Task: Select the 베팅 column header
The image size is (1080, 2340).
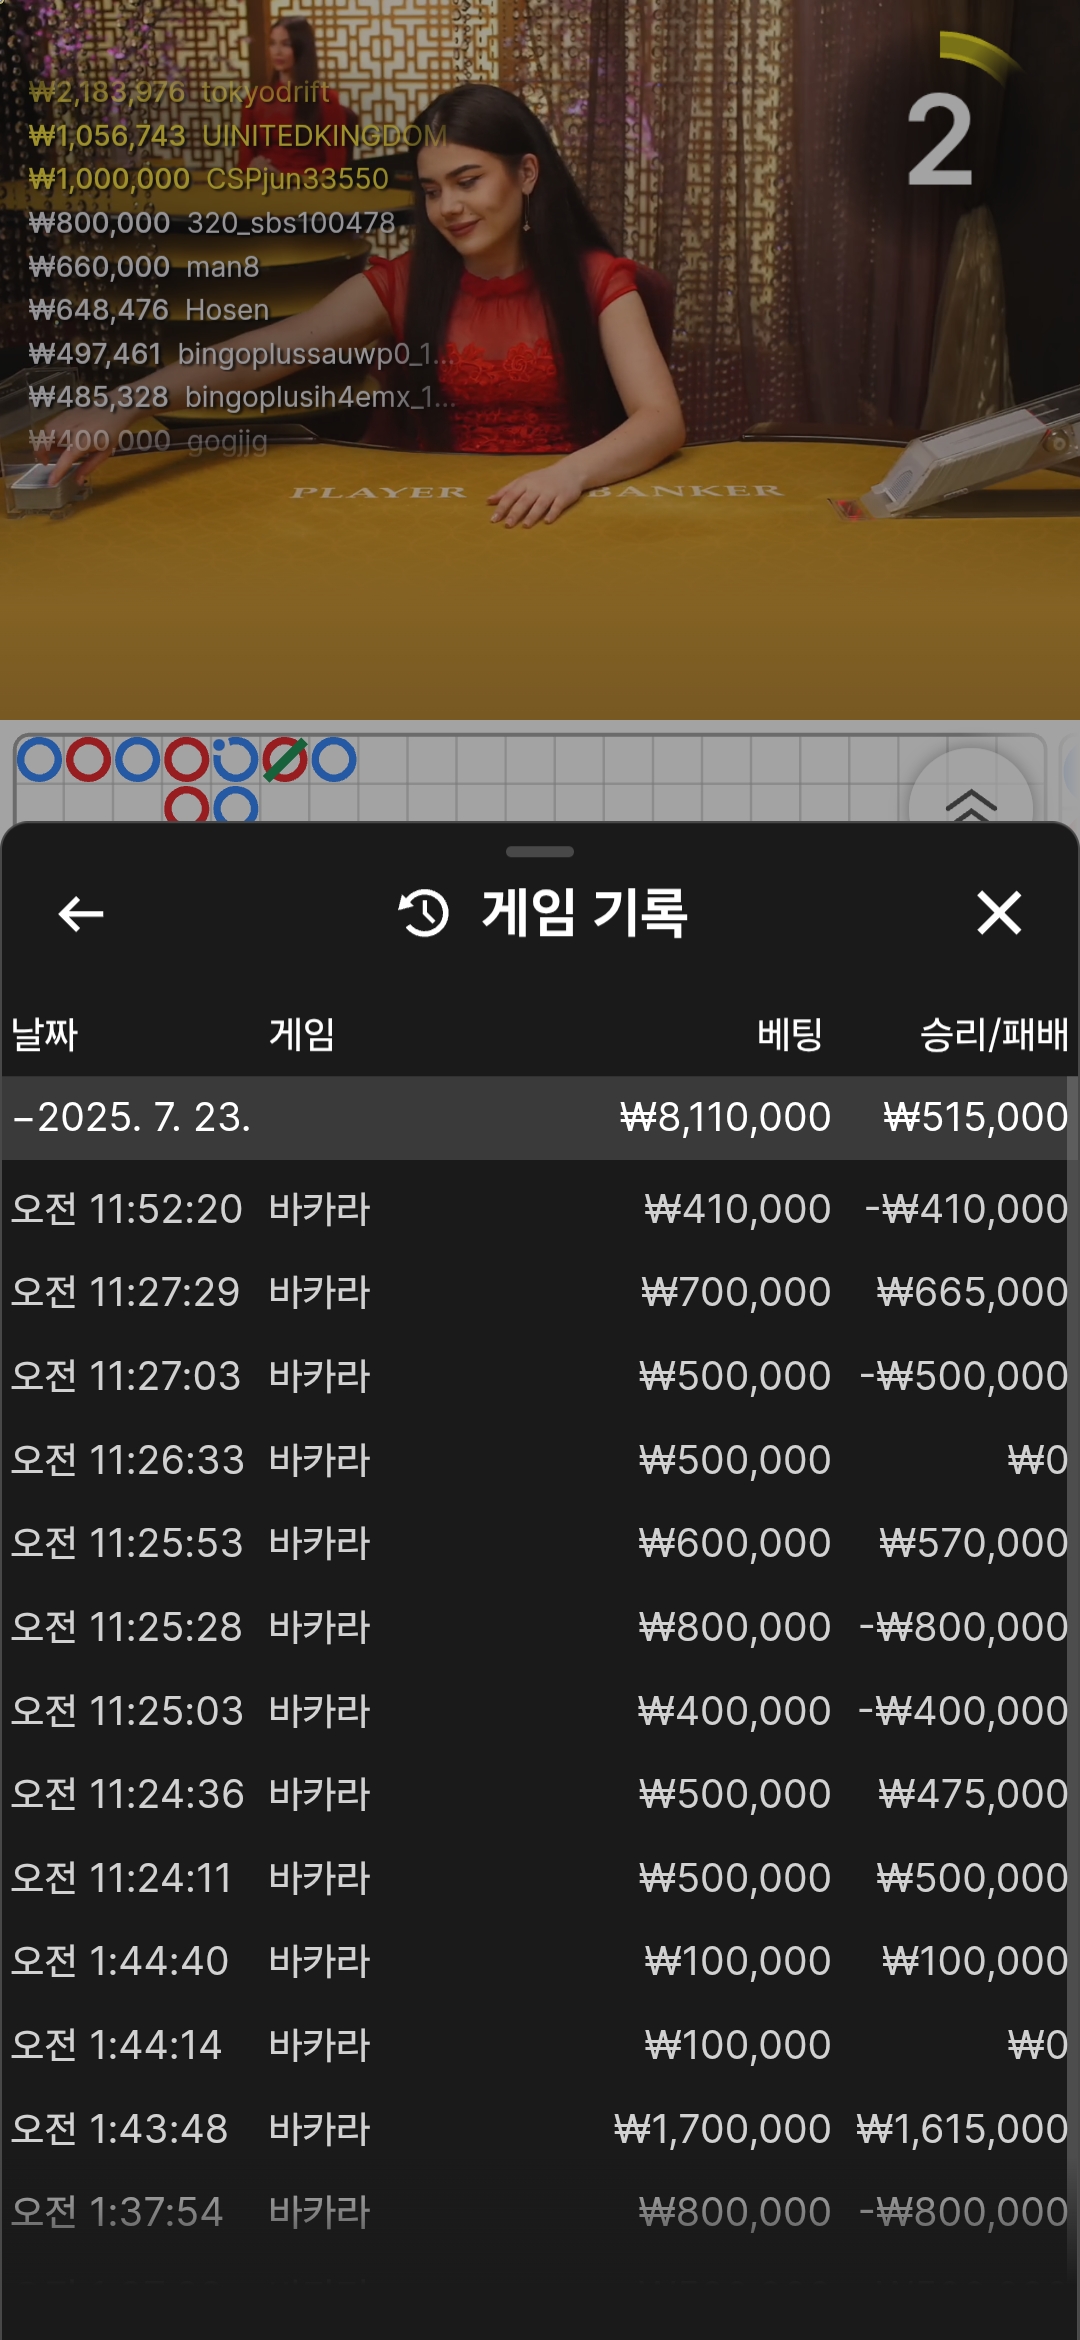Action: [x=789, y=1033]
